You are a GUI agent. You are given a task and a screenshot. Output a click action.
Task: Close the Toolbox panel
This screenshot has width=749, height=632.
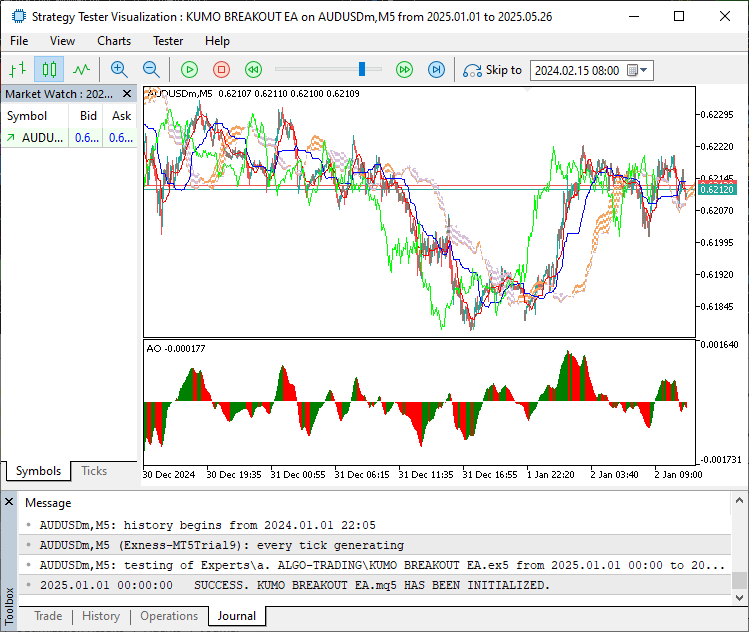(9, 502)
